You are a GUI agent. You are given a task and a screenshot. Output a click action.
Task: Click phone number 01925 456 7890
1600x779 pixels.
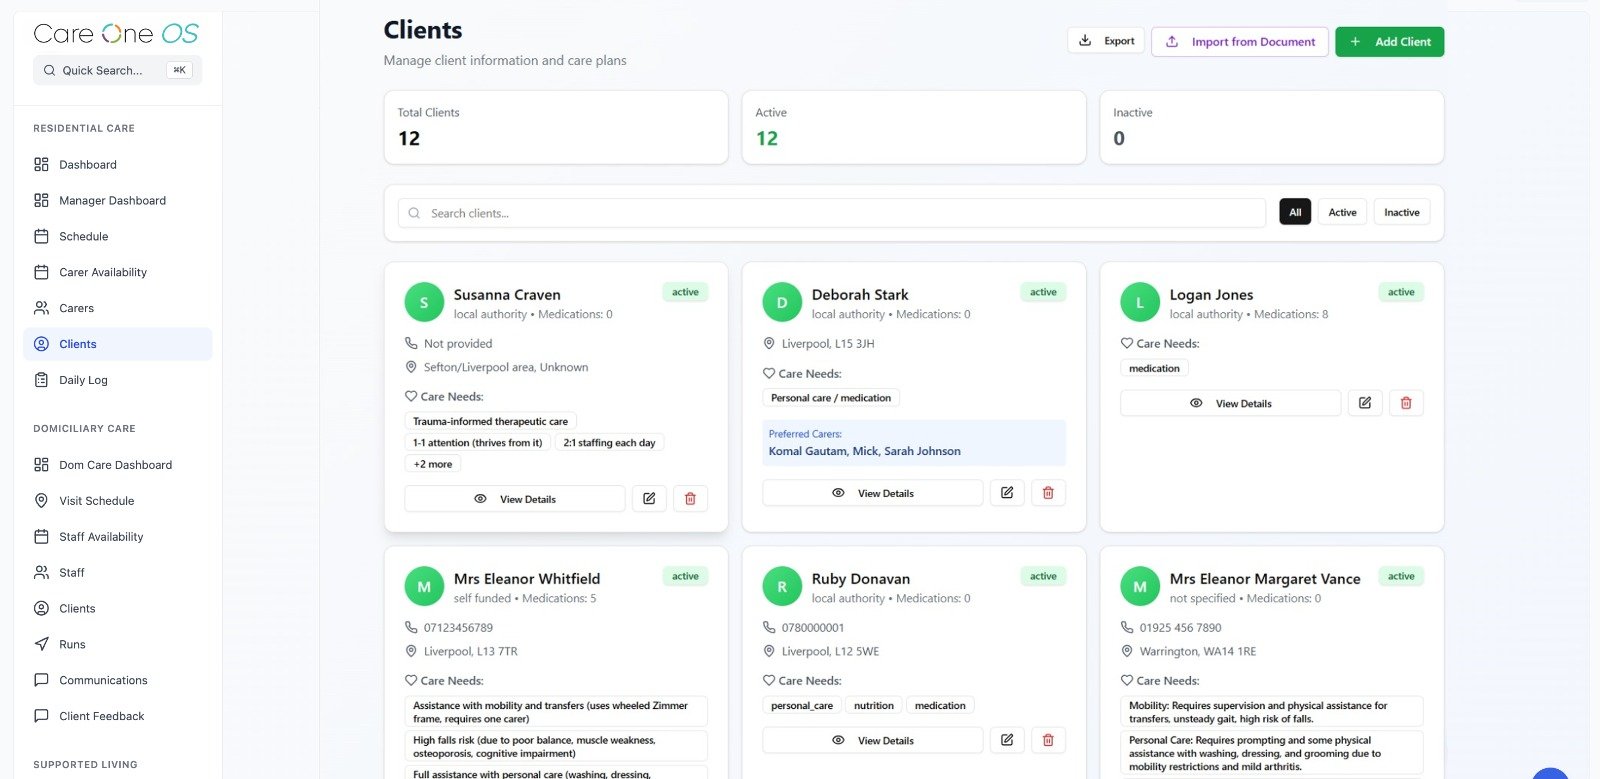coord(1180,627)
